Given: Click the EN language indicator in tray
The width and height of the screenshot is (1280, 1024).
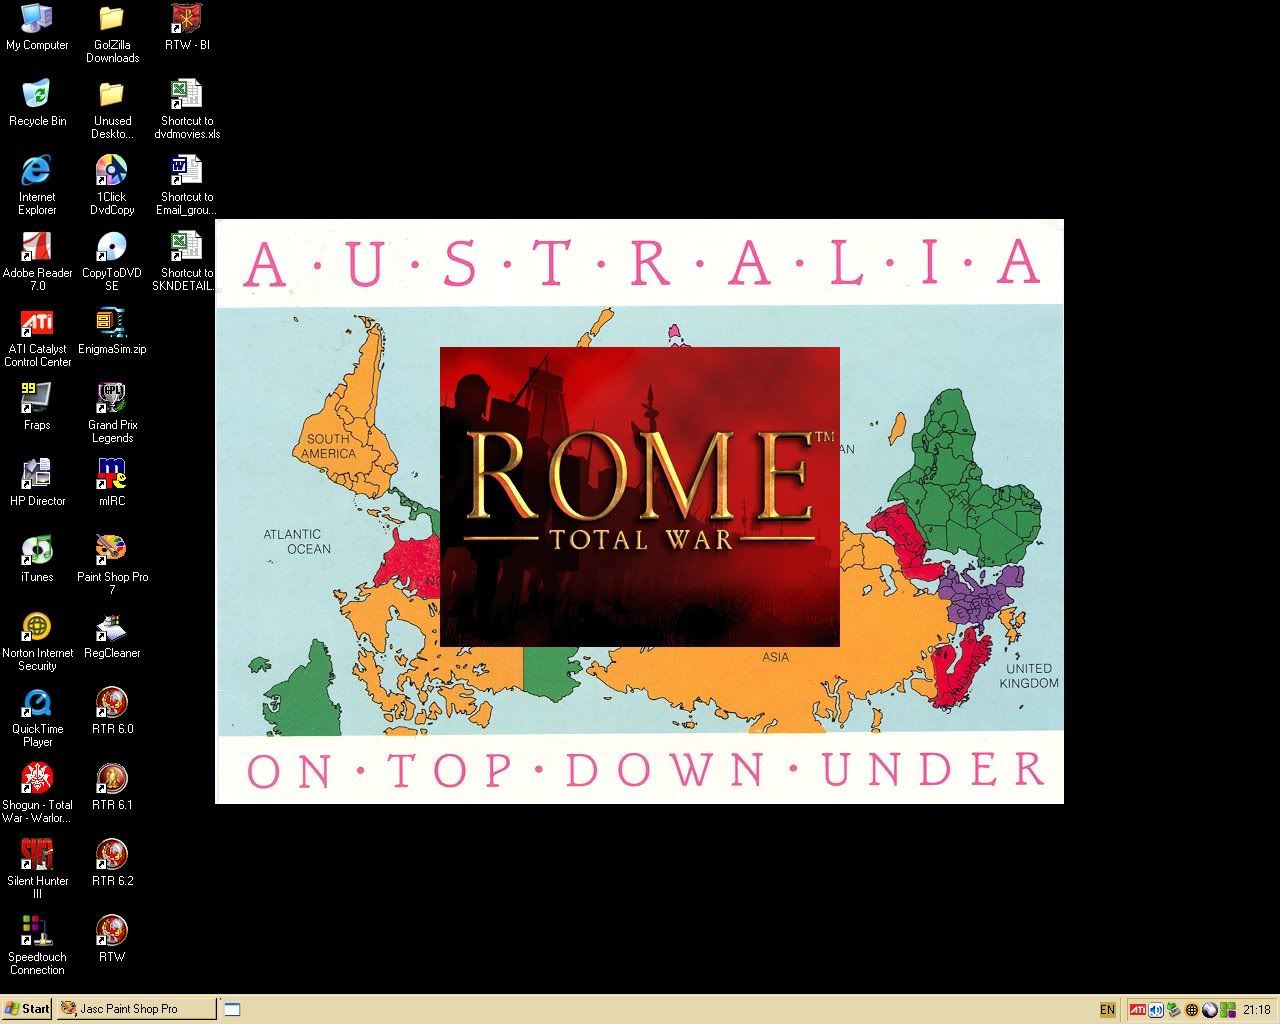Looking at the screenshot, I should (1107, 1010).
